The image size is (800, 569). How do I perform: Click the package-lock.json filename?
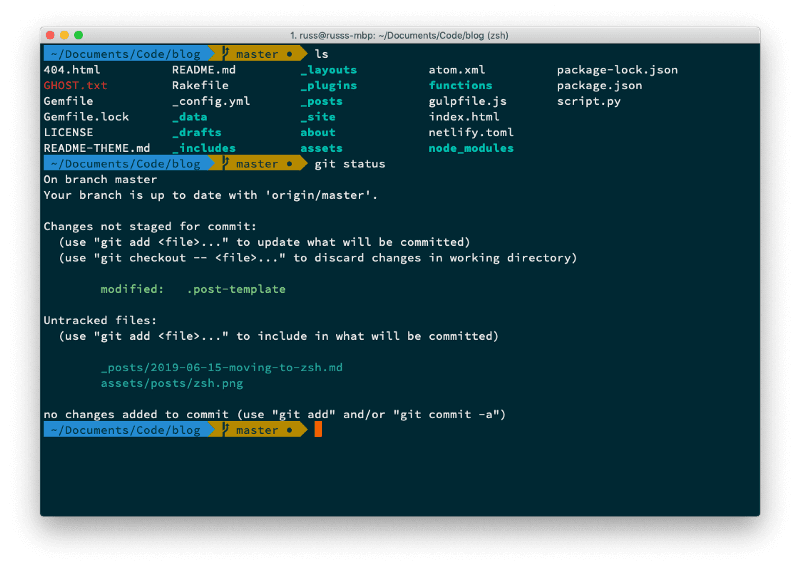617,70
